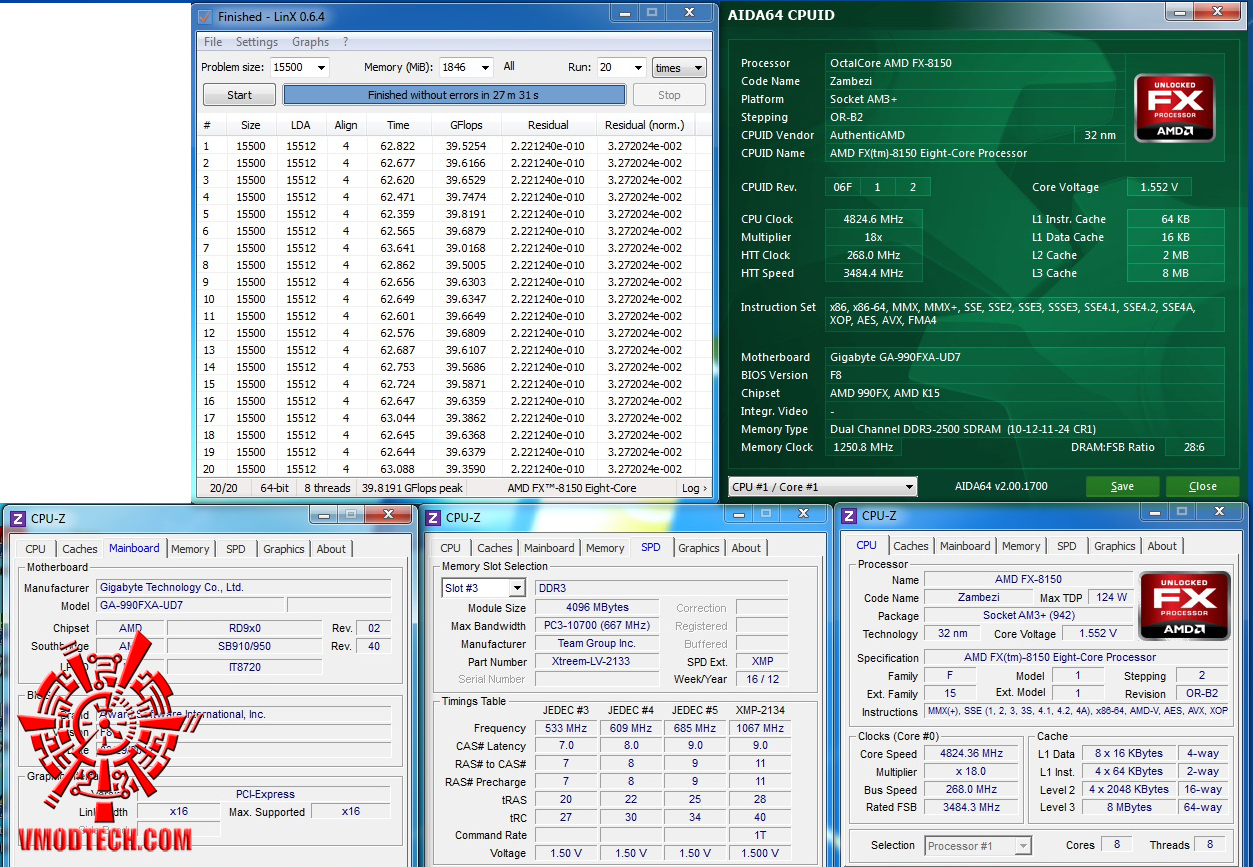Open the 'times' run mode dropdown
The image size is (1253, 867).
(x=679, y=68)
